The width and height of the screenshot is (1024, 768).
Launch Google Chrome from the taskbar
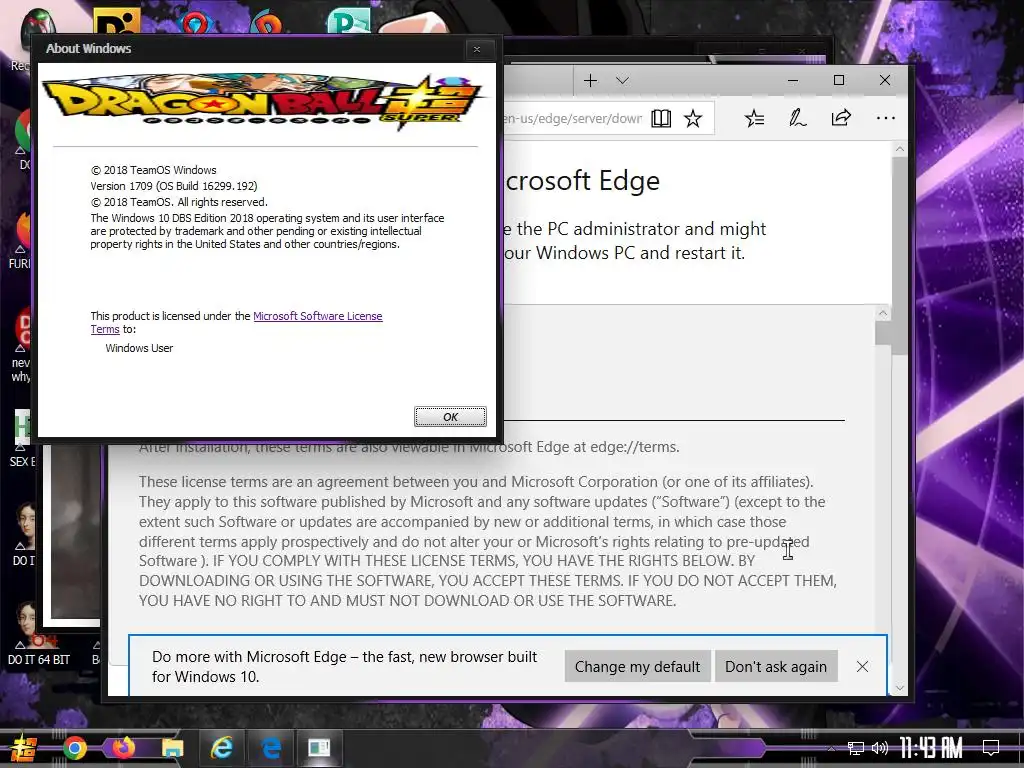pyautogui.click(x=75, y=748)
